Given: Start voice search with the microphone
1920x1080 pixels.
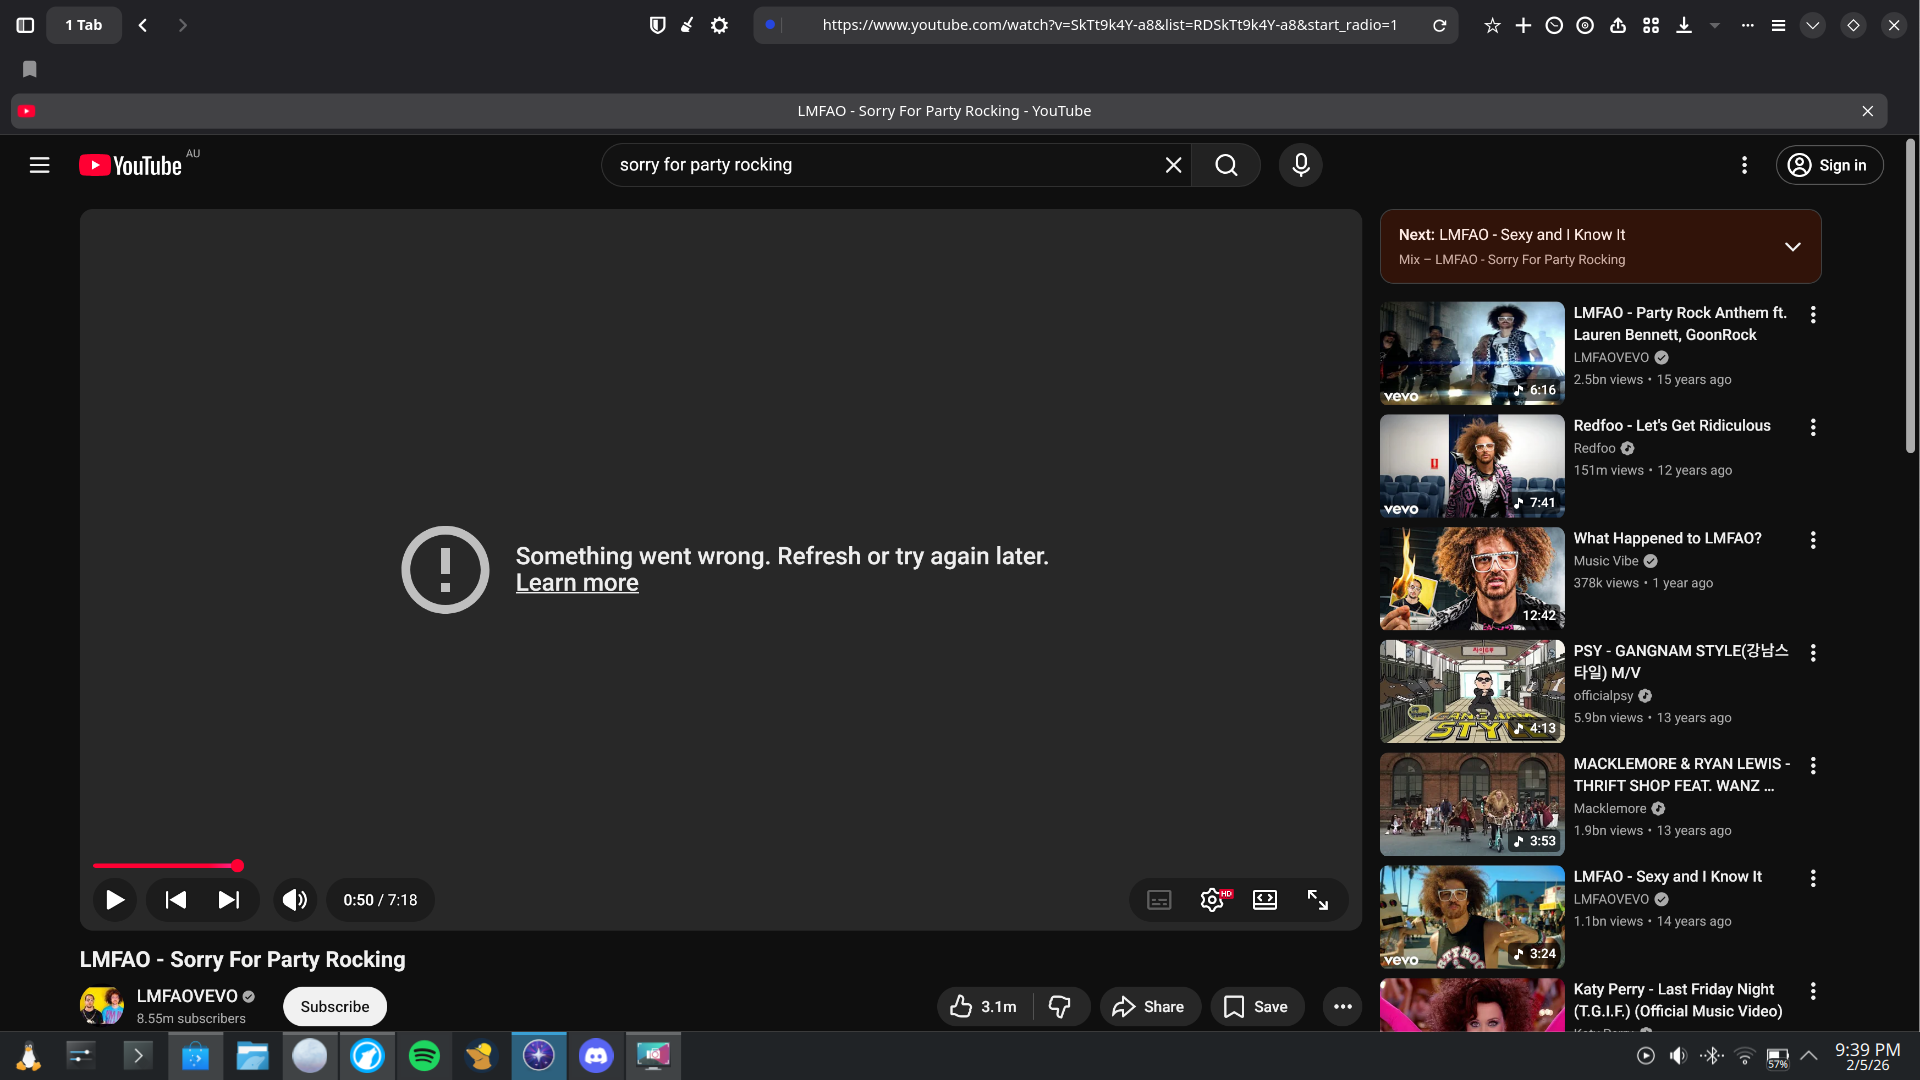Looking at the screenshot, I should pyautogui.click(x=1300, y=165).
